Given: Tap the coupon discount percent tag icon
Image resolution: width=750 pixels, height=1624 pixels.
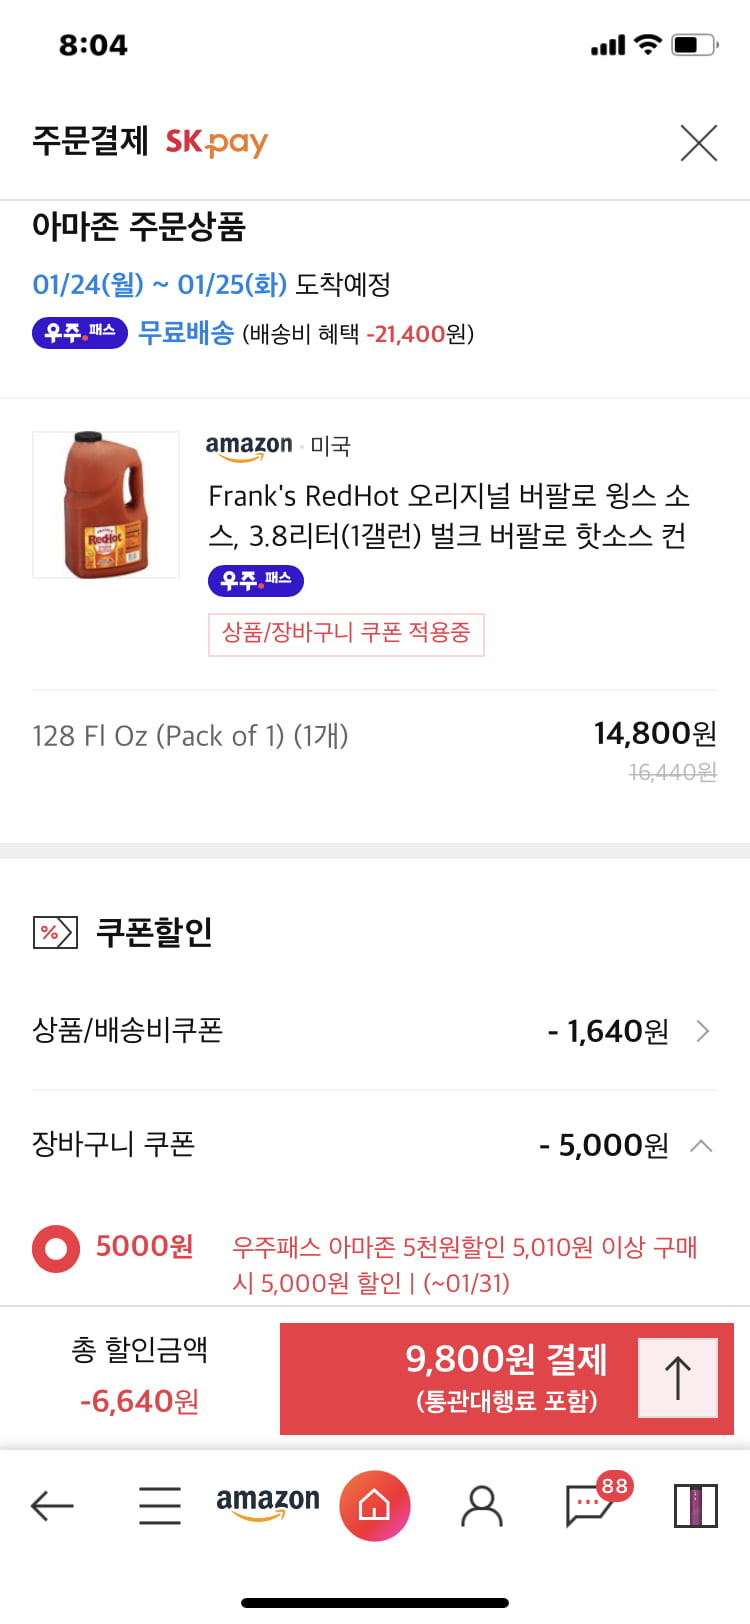Looking at the screenshot, I should click(x=54, y=933).
